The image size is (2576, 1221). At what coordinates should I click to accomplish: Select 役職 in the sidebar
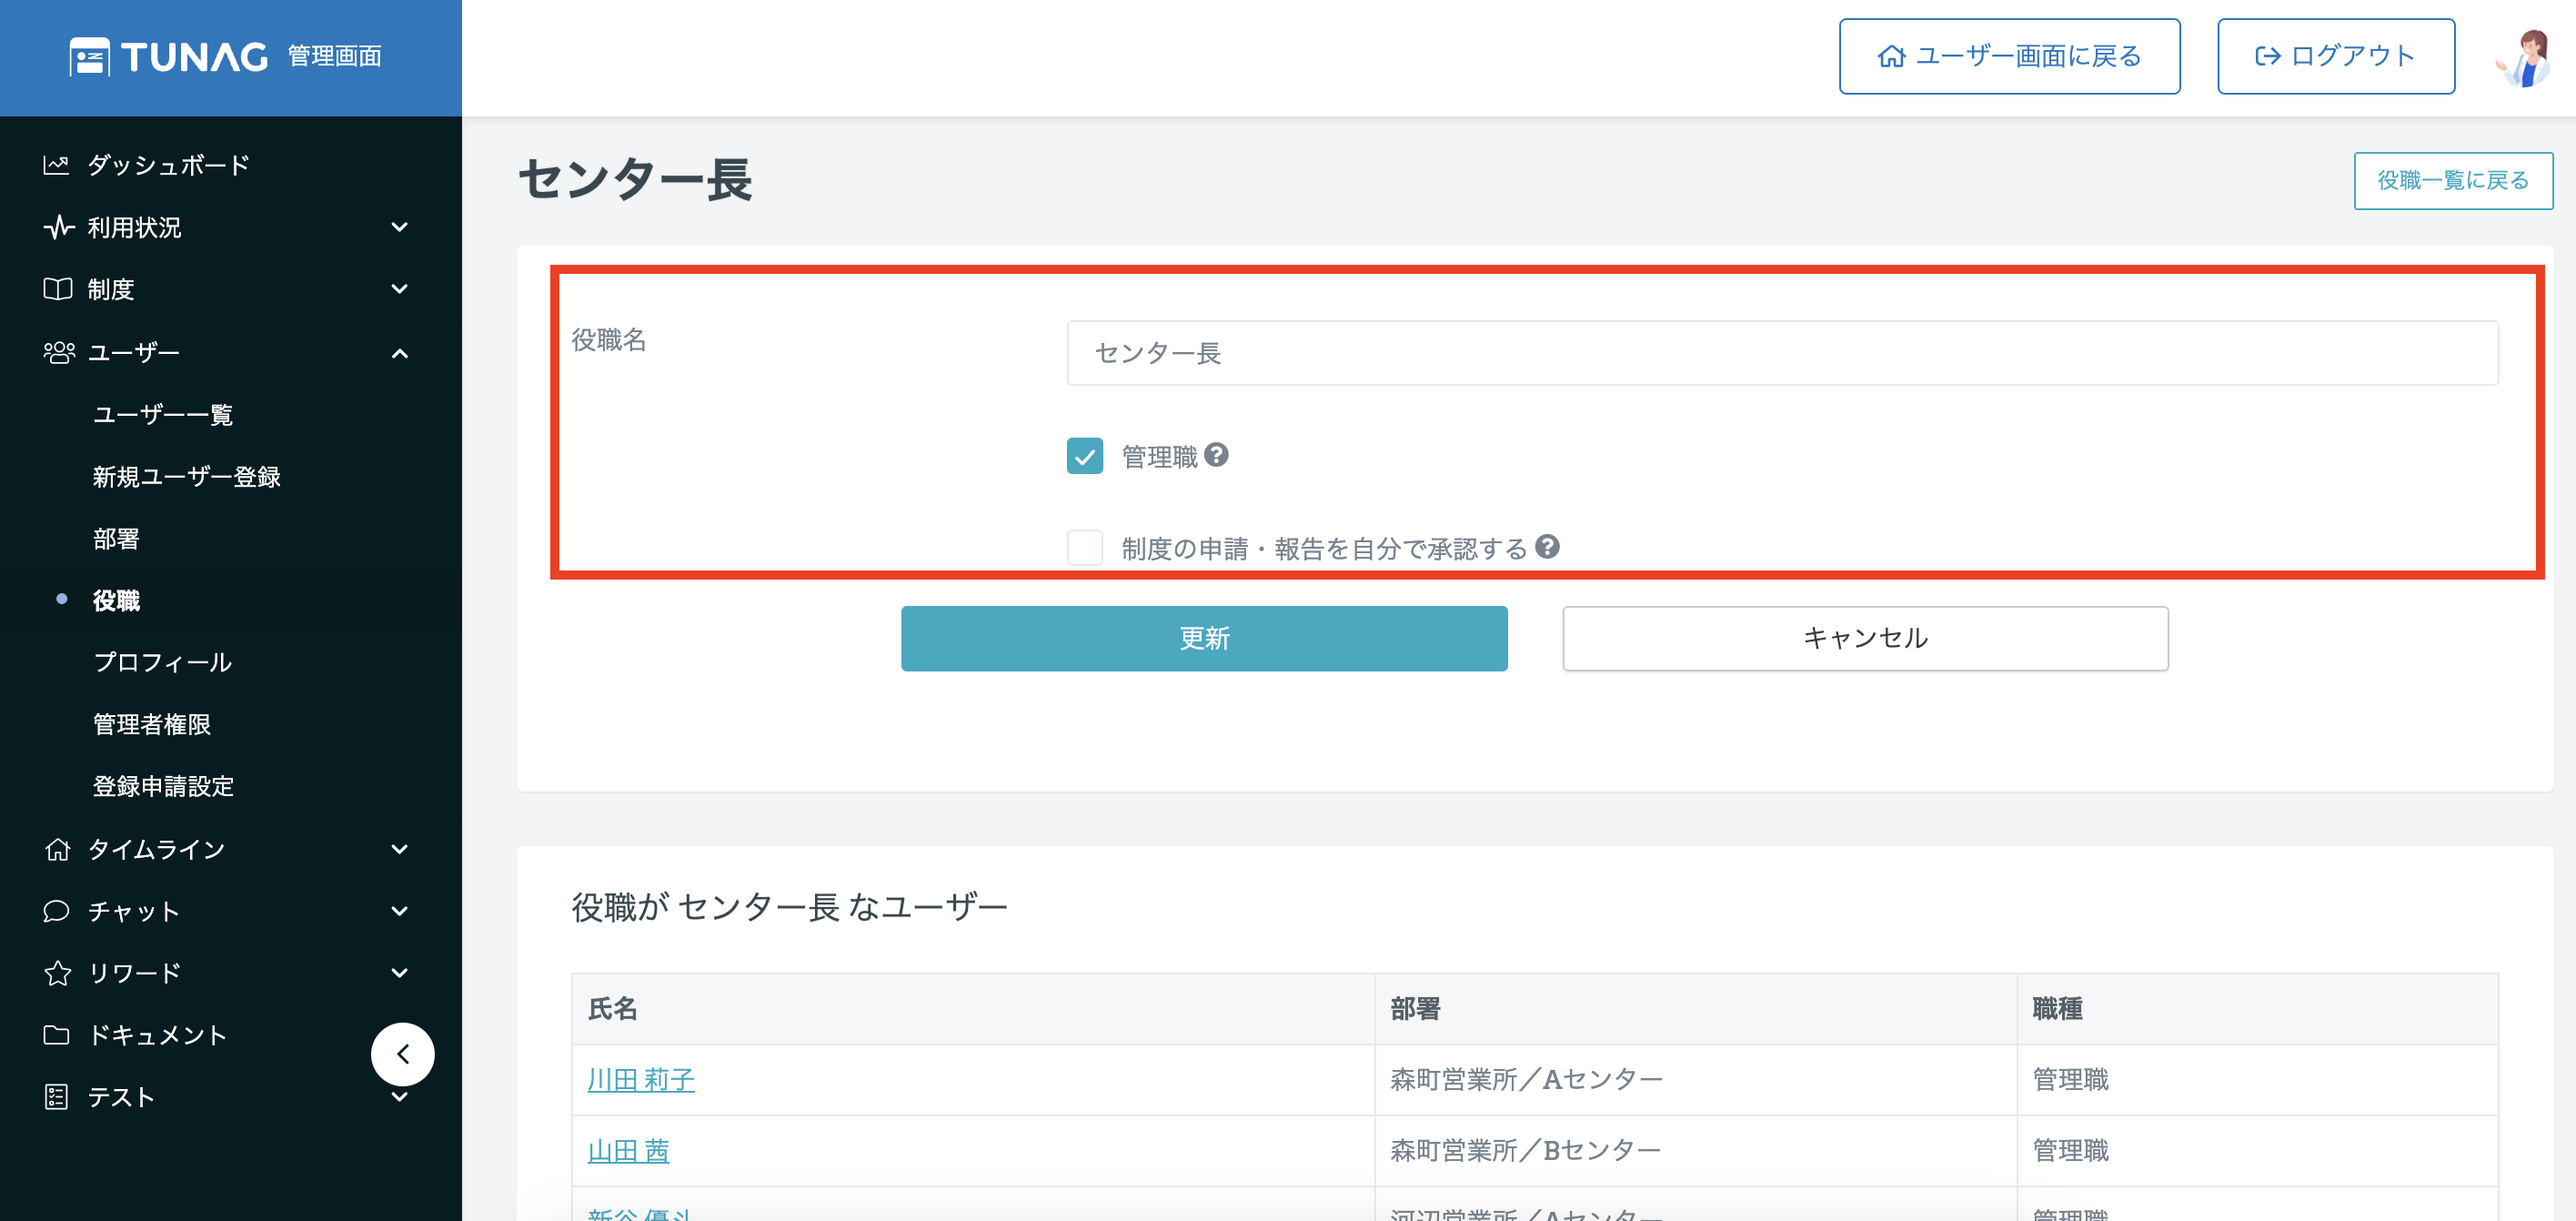[x=116, y=600]
